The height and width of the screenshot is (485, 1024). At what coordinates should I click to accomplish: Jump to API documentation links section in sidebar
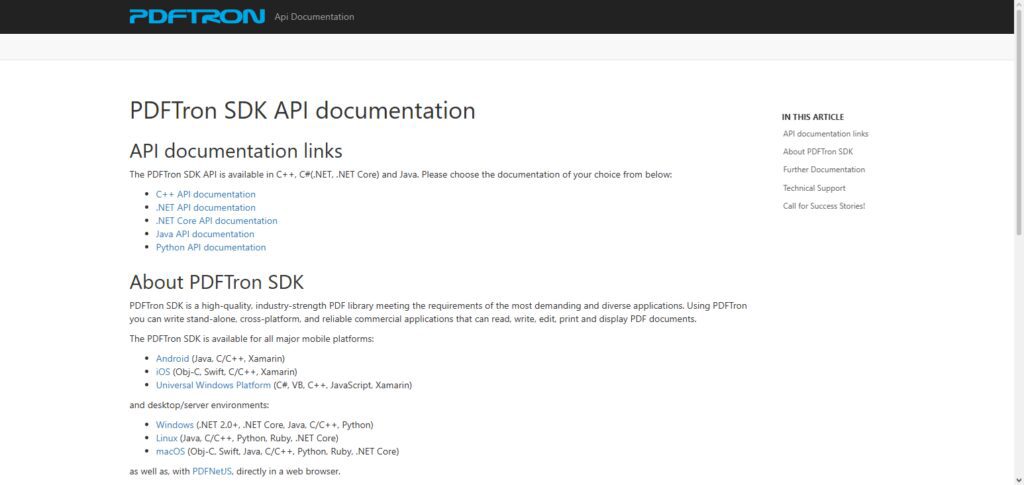pyautogui.click(x=825, y=134)
